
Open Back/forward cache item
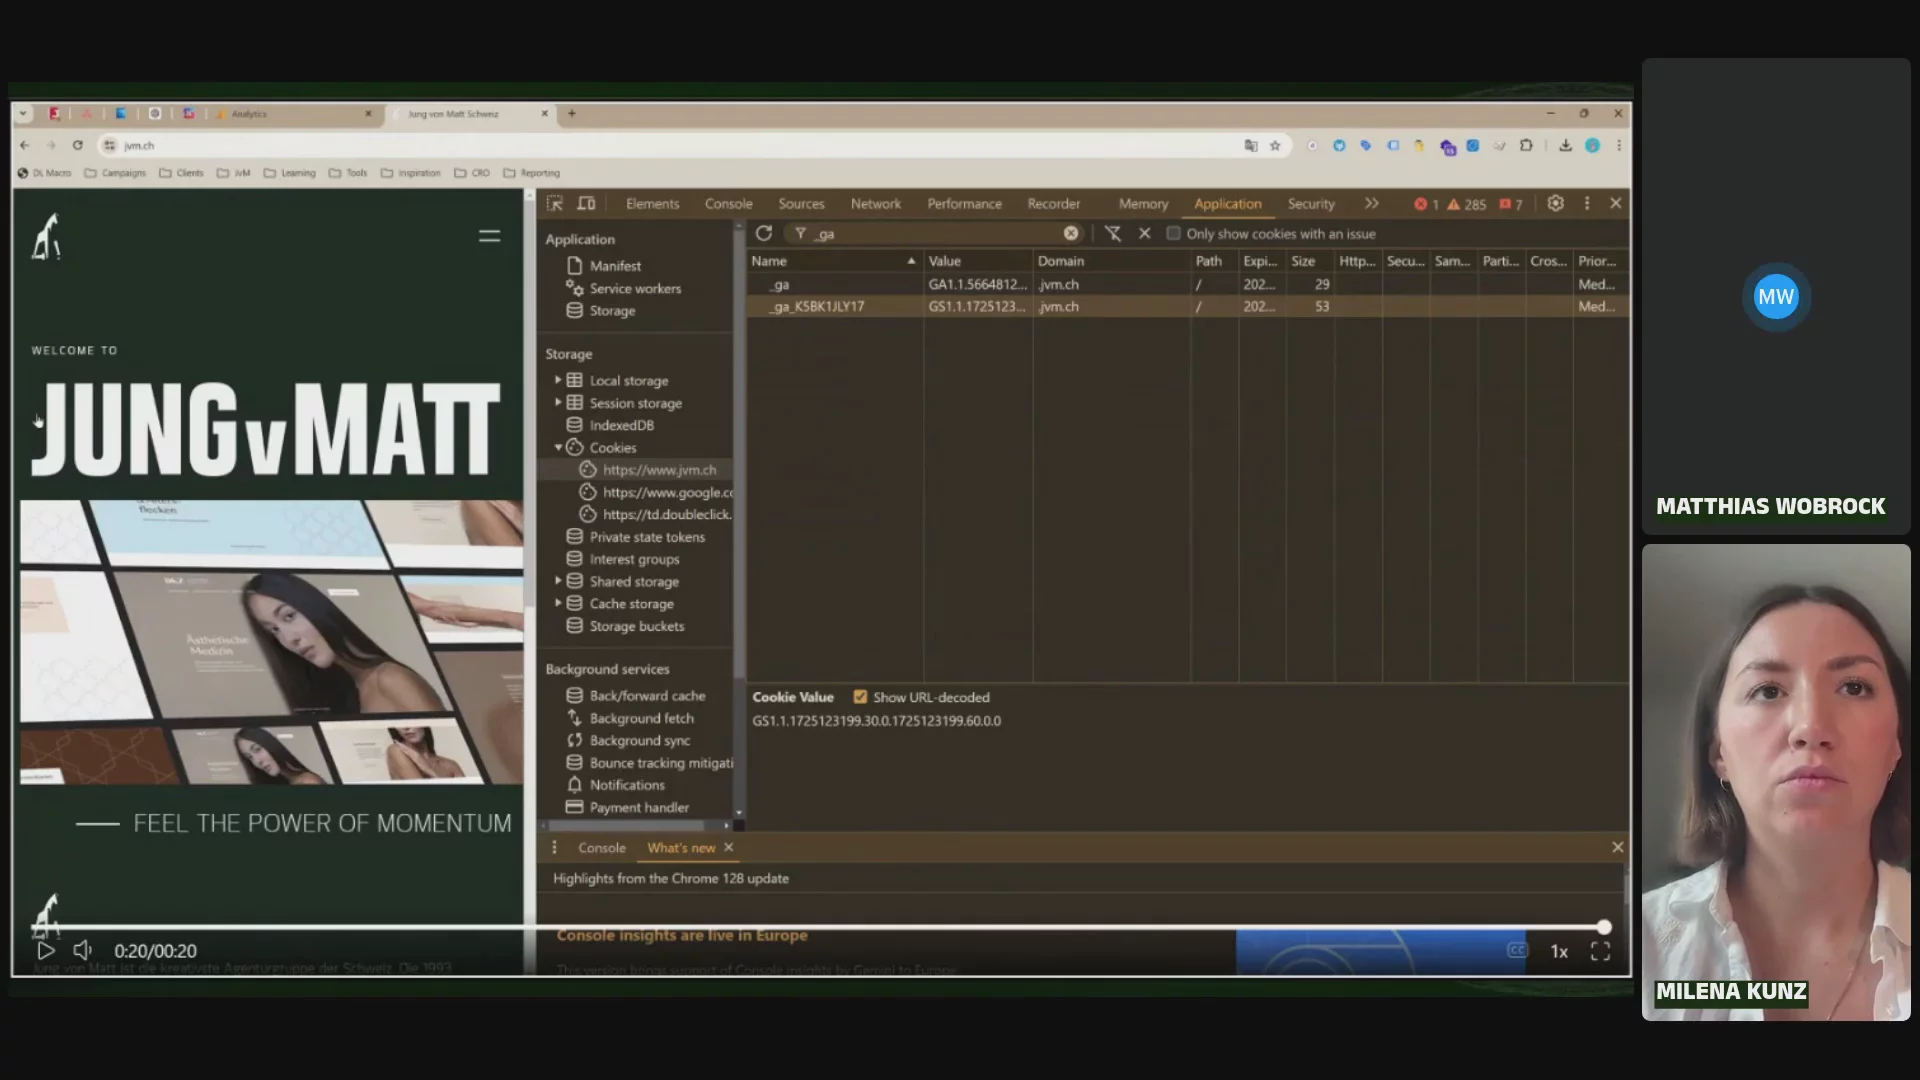point(647,696)
